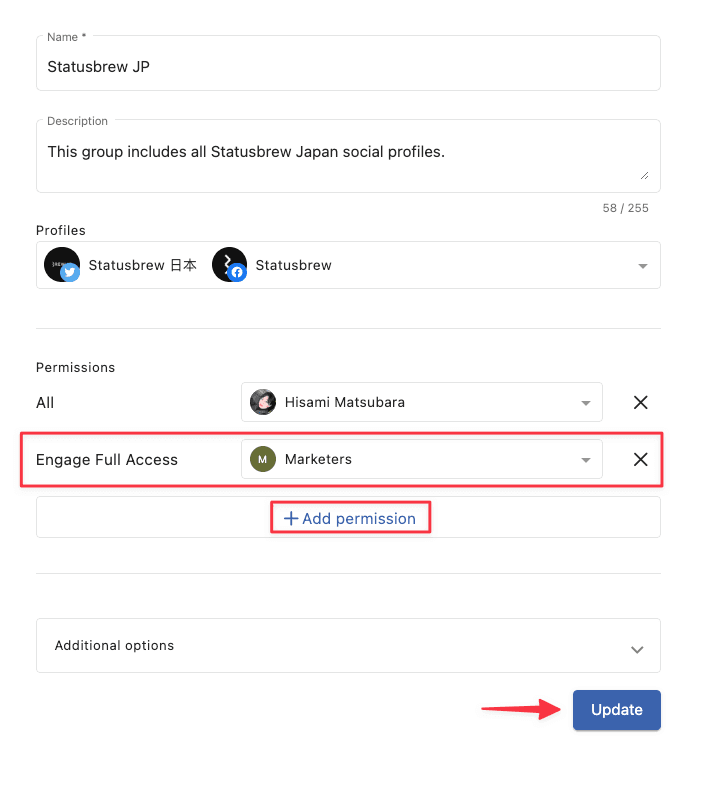Click the Hisami Matsubara avatar photo
704x787 pixels.
point(263,402)
